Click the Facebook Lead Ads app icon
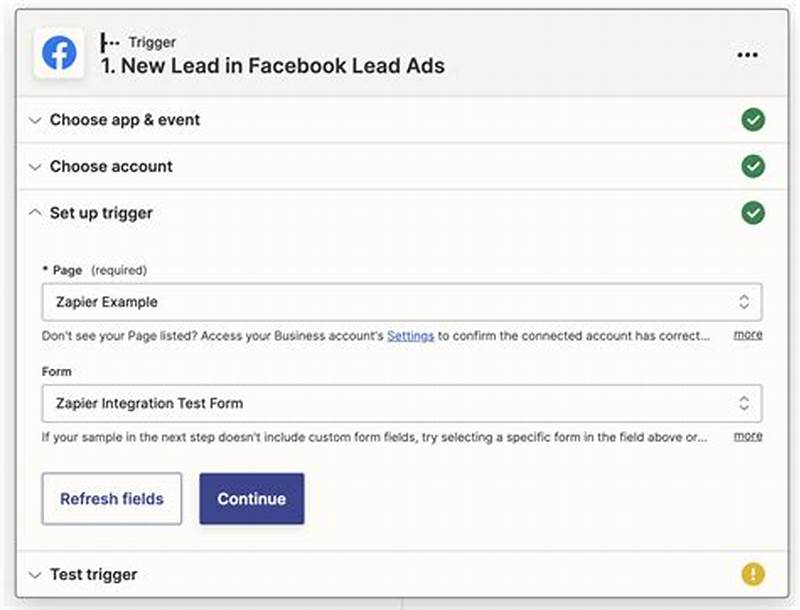Viewport: 800px width, 610px height. pos(59,55)
